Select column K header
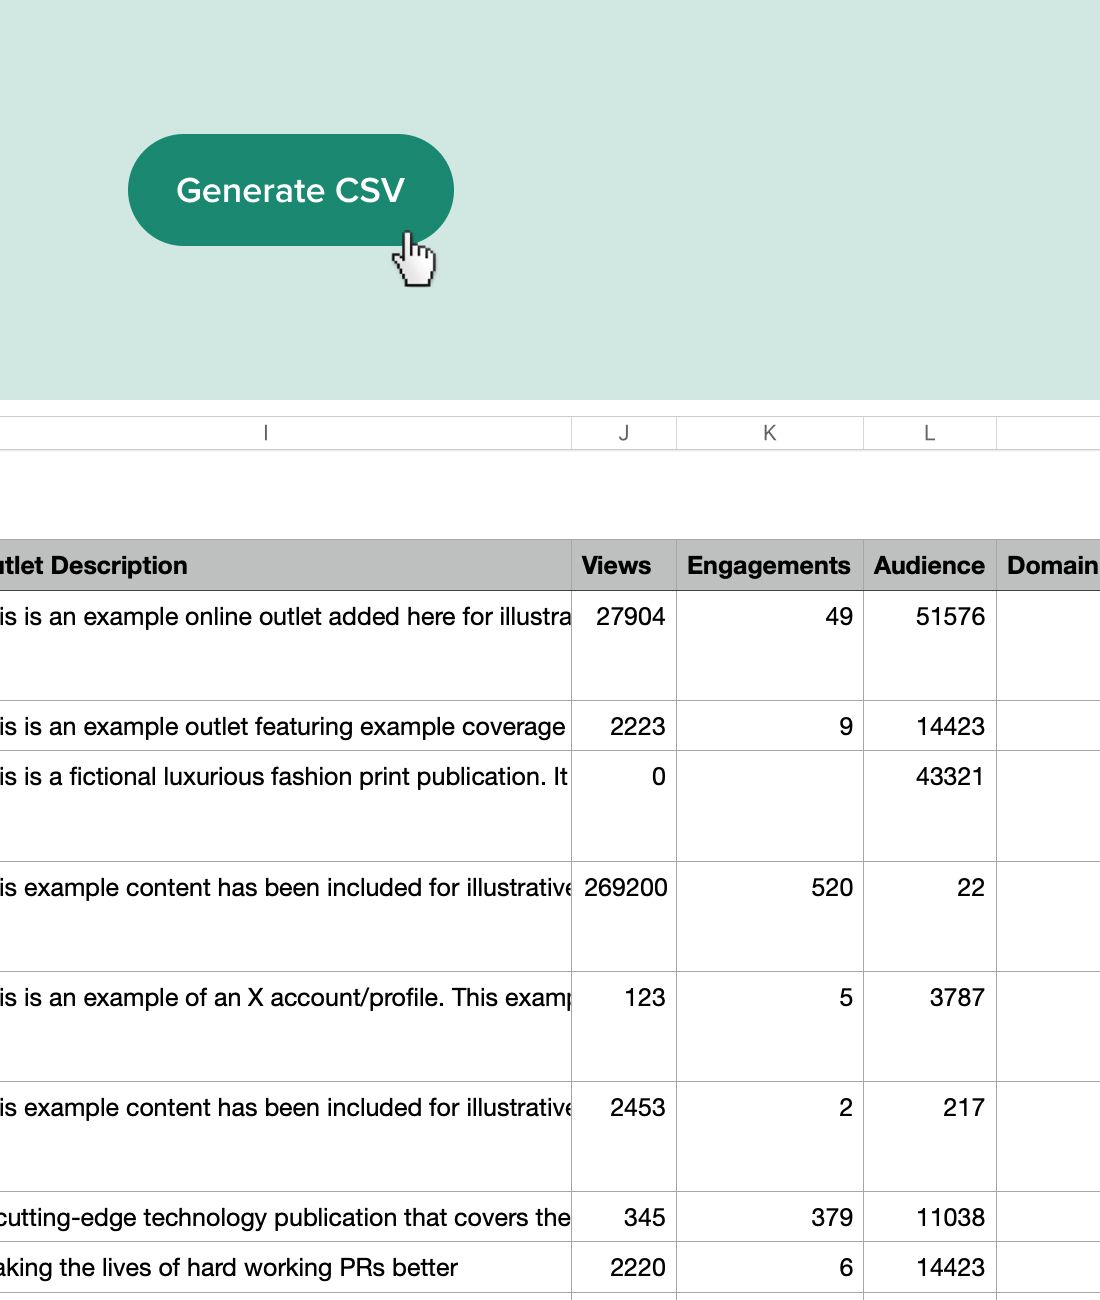This screenshot has height=1300, width=1100. click(770, 433)
